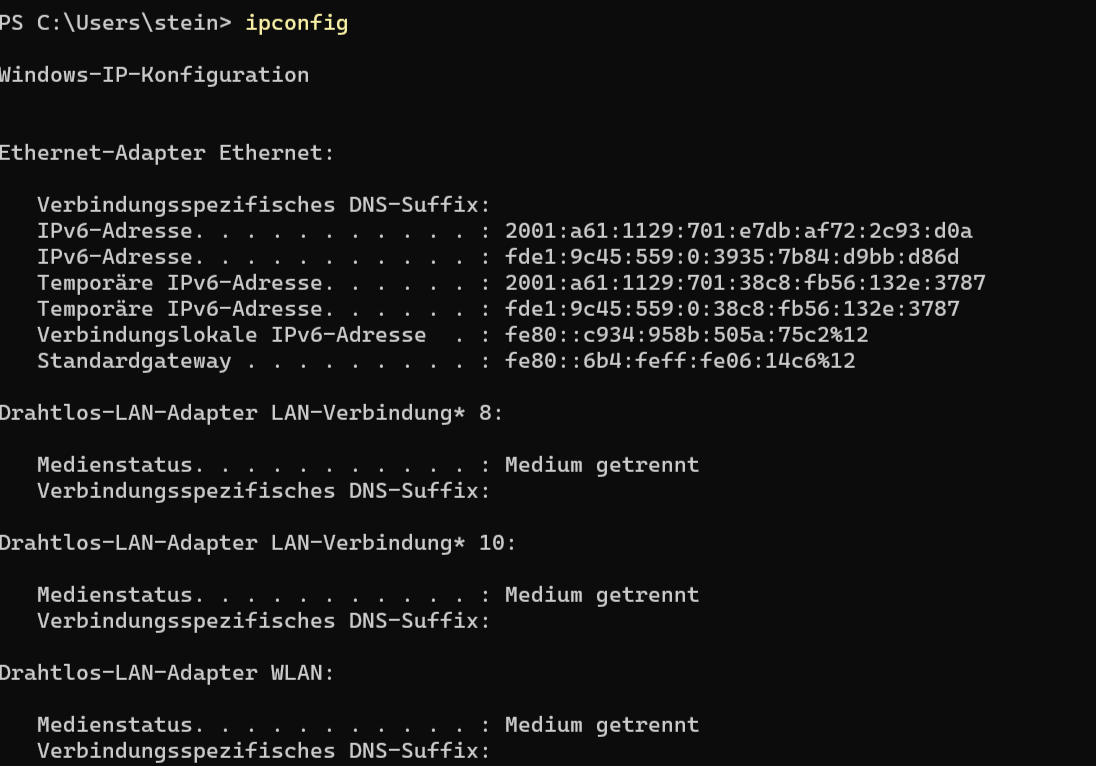
Task: Click Medium getrennt under LAN-Verbindung* 10
Action: coord(601,595)
